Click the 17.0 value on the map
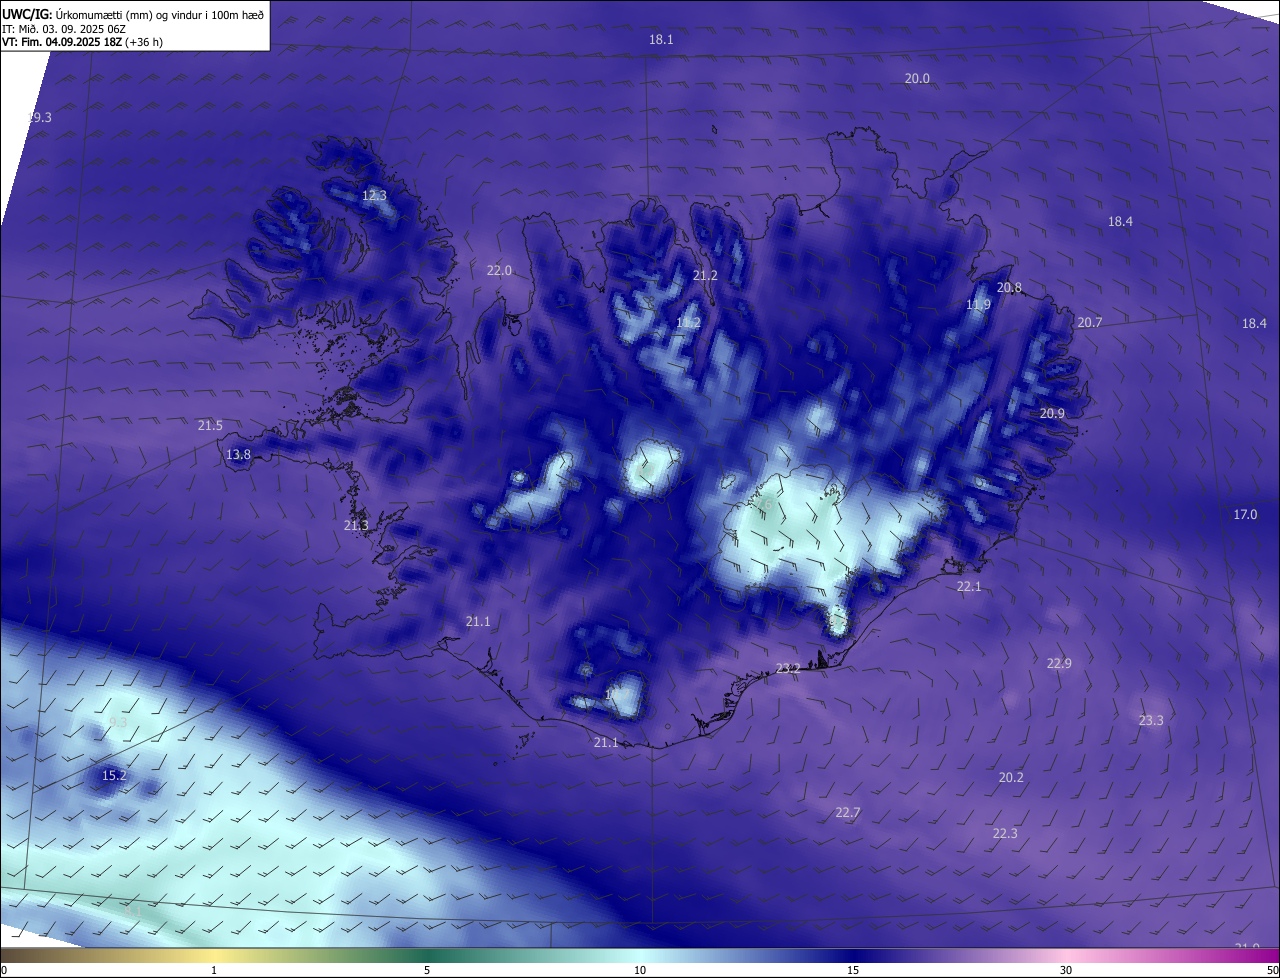 tap(1245, 515)
